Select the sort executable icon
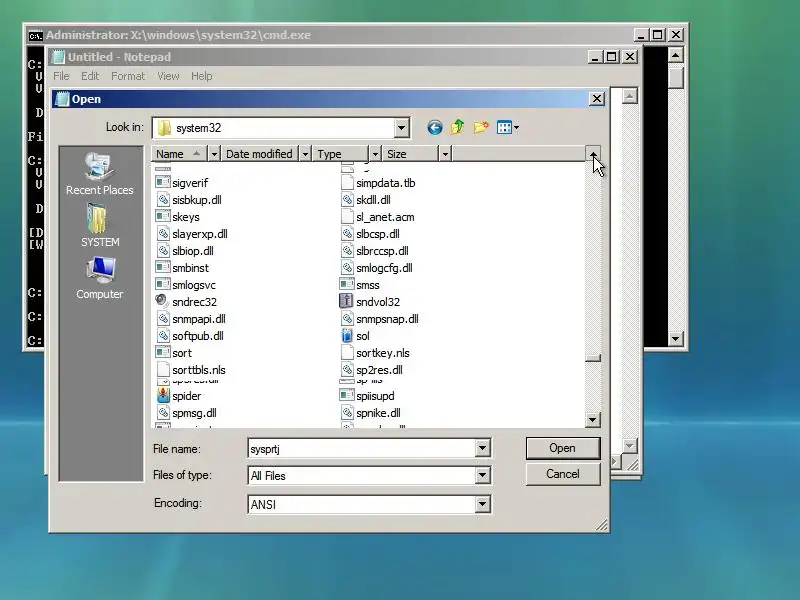The width and height of the screenshot is (800, 600). pos(163,353)
